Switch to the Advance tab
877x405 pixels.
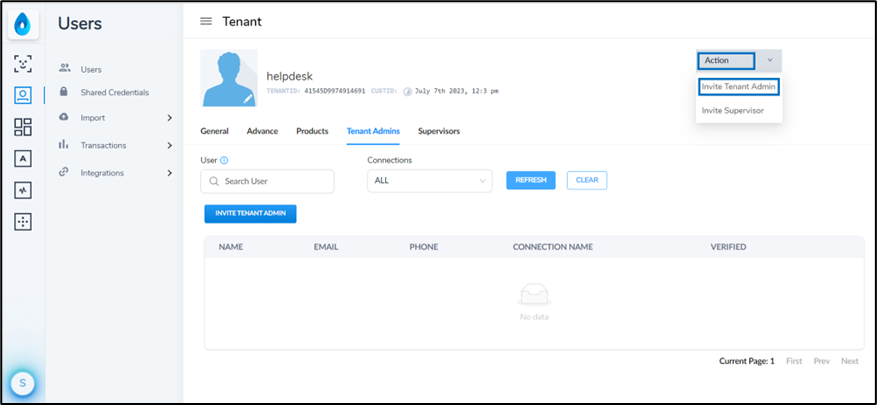point(262,131)
